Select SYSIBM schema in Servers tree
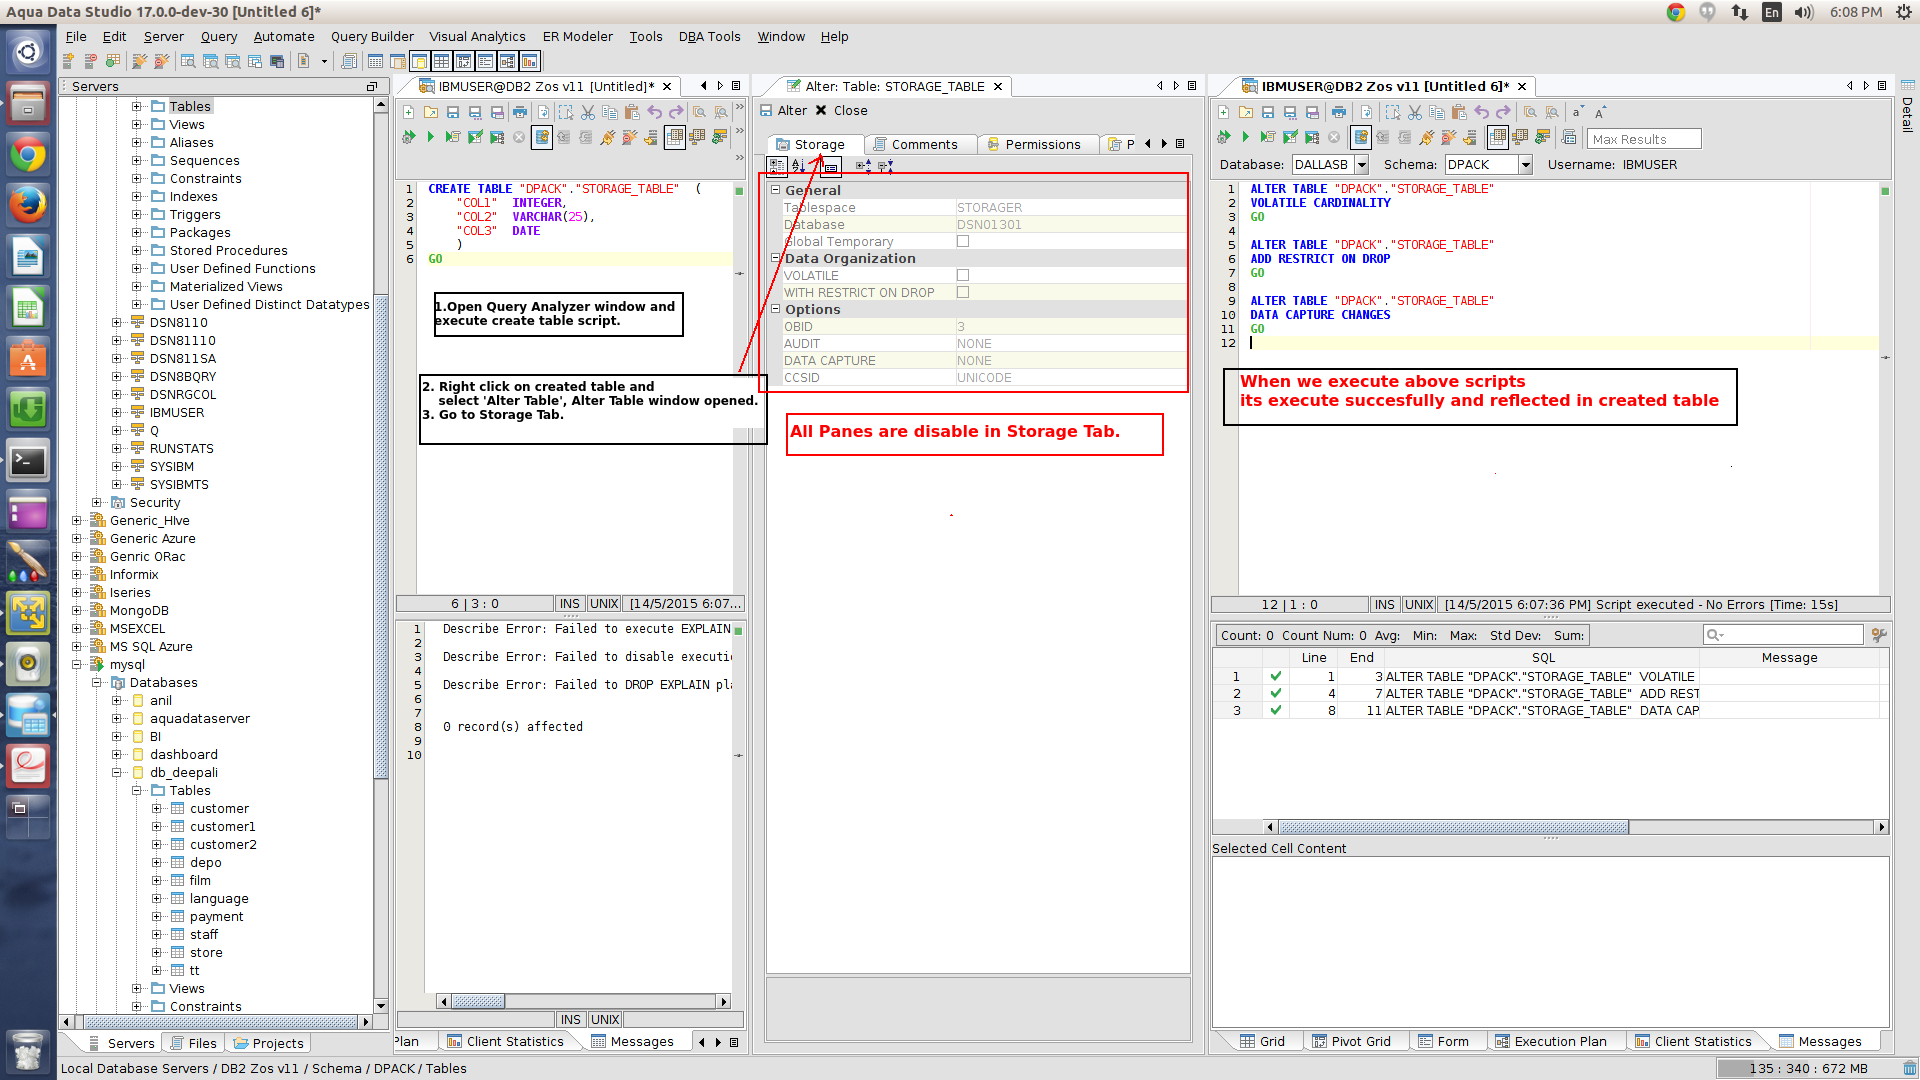Viewport: 1920px width, 1080px height. tap(172, 466)
